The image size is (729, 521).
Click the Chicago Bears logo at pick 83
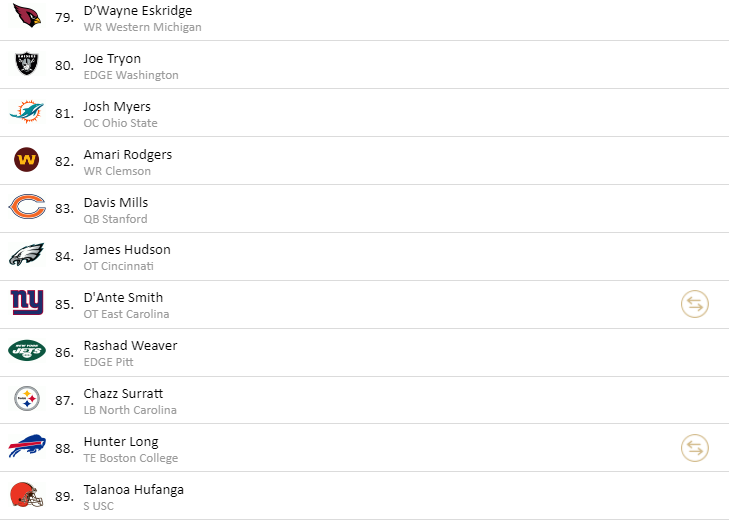point(27,206)
